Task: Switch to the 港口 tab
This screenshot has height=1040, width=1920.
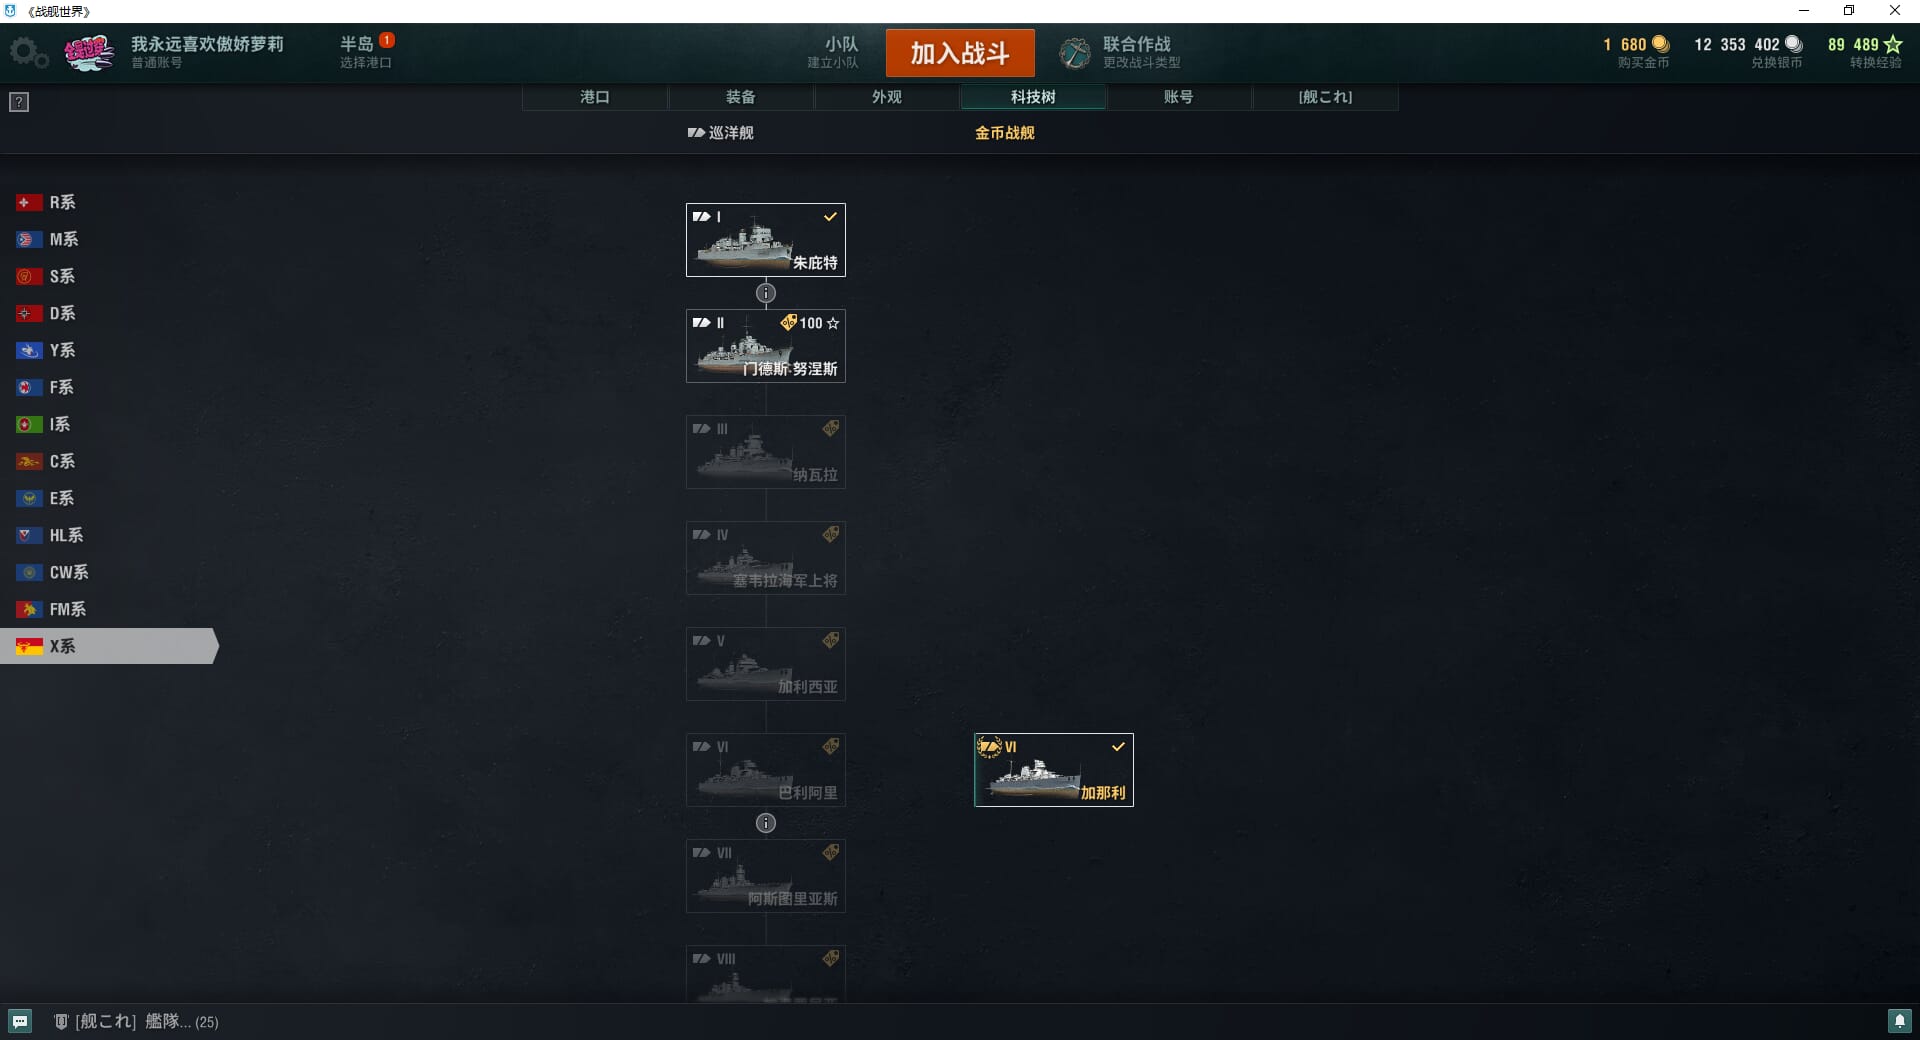Action: pos(595,97)
